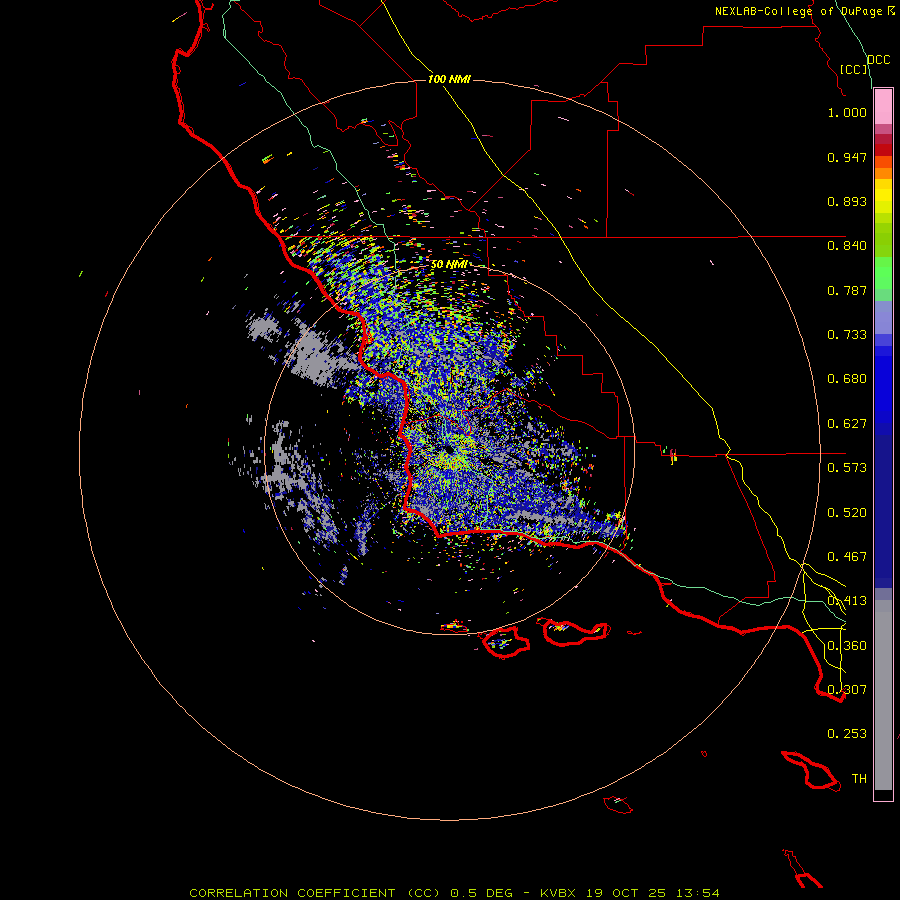This screenshot has height=900, width=900.
Task: Click the DCC label above the color bar
Action: pyautogui.click(x=878, y=60)
